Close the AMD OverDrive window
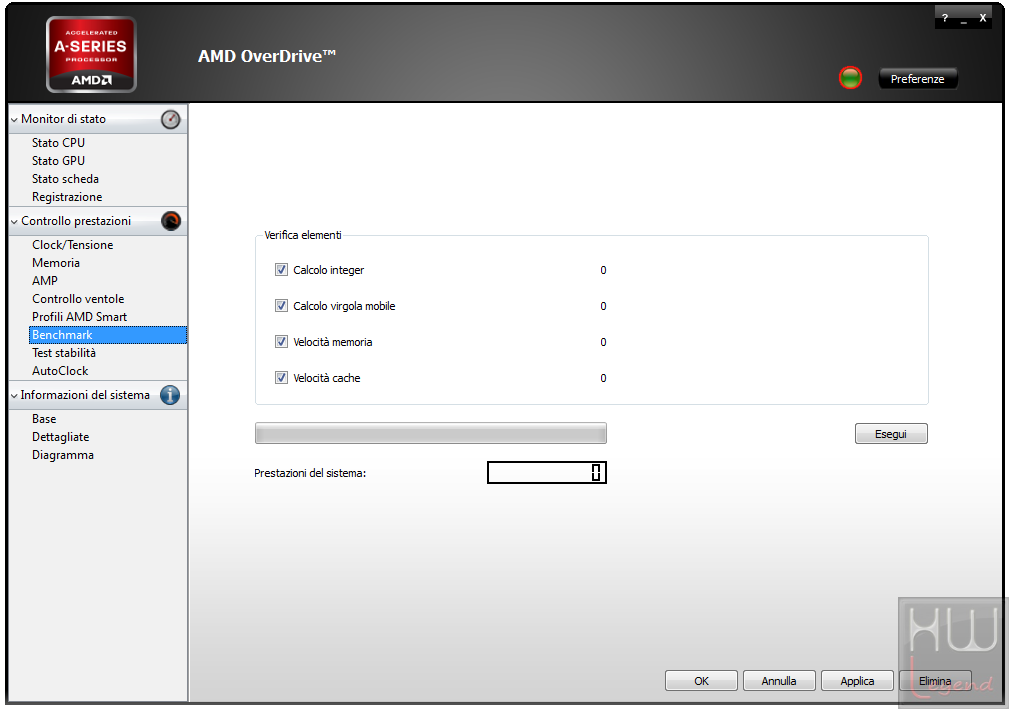1009x709 pixels. 983,18
